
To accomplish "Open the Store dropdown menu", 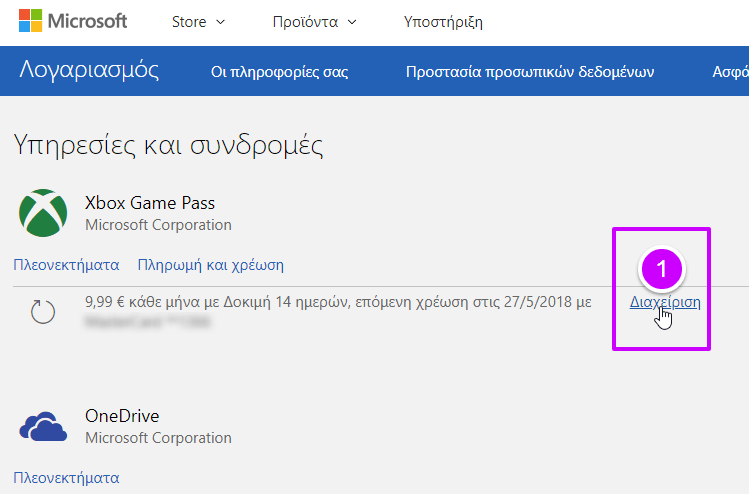I will tap(198, 22).
